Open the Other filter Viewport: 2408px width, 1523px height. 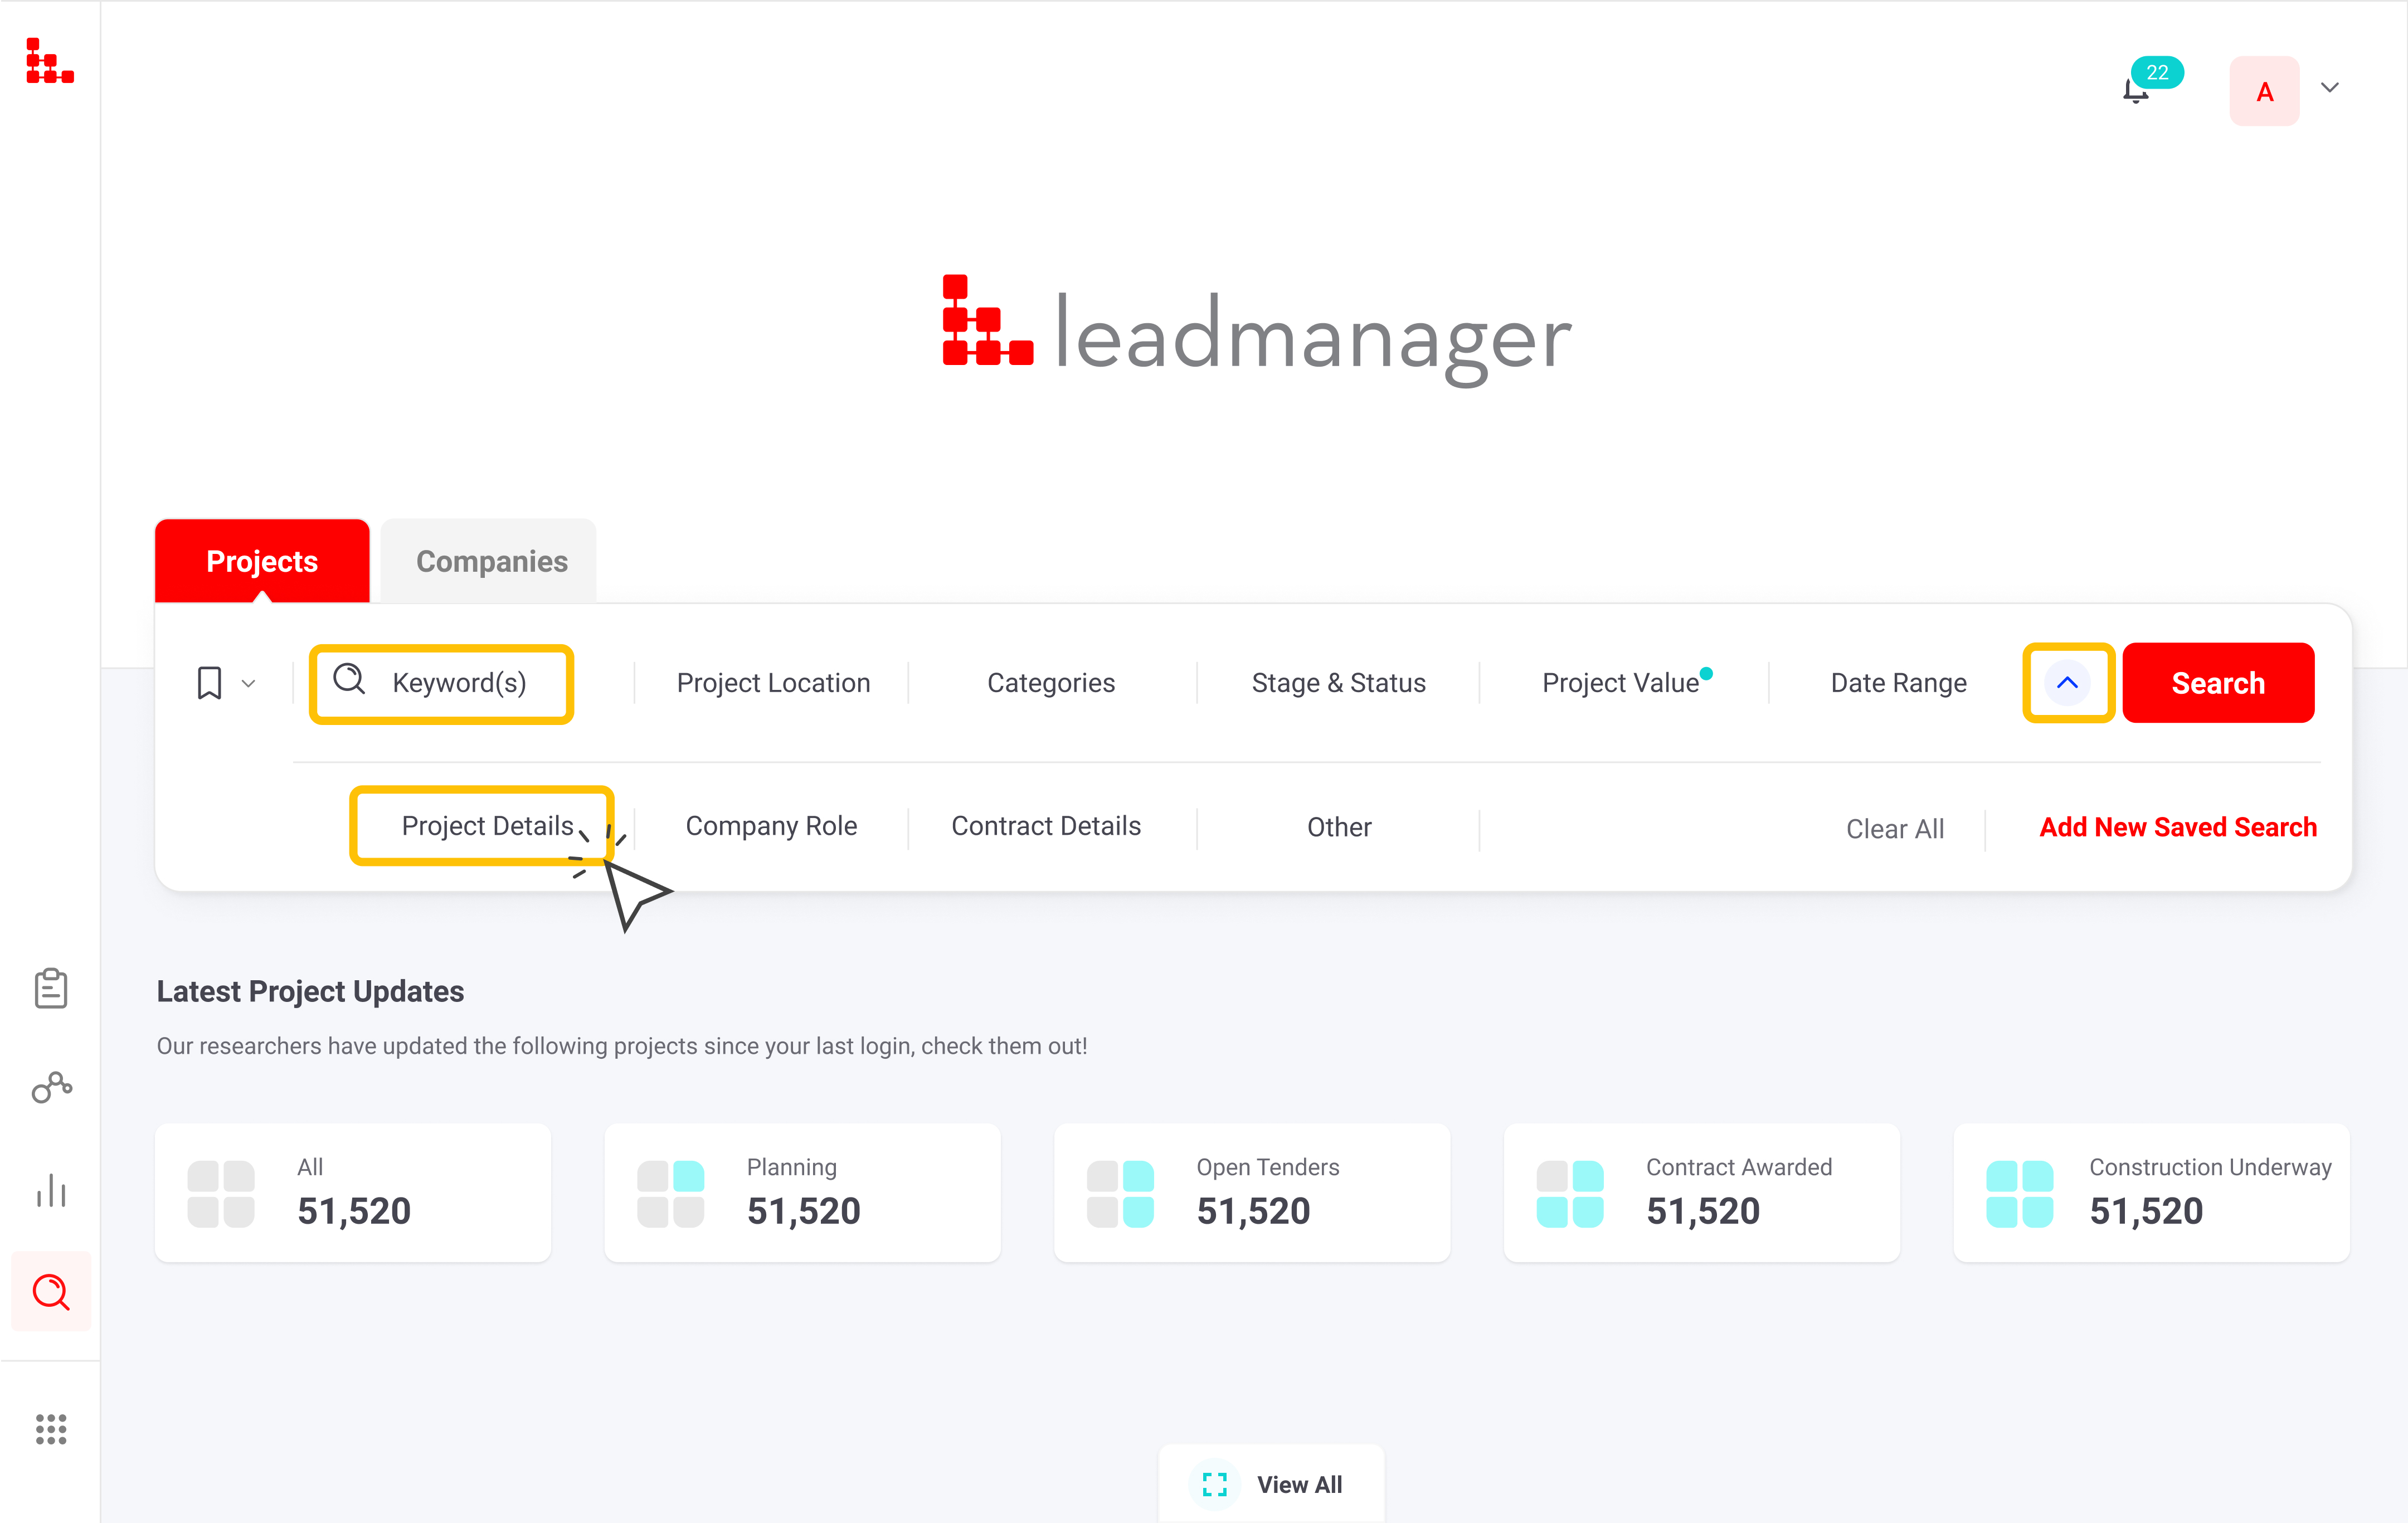(1339, 827)
